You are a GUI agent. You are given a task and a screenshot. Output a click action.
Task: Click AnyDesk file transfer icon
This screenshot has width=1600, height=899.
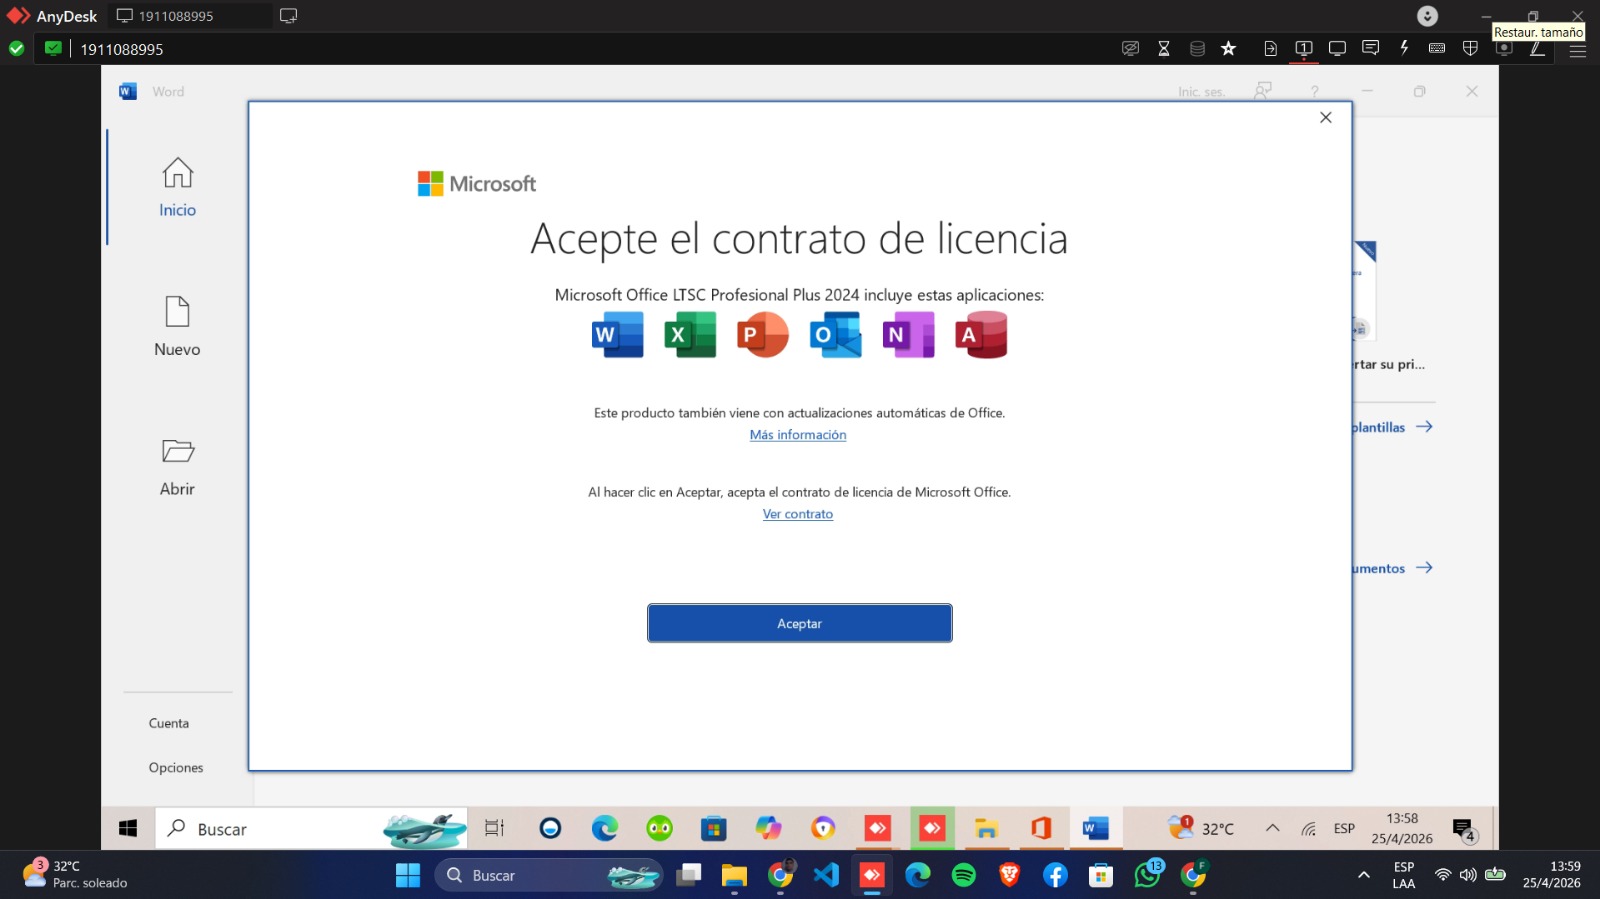click(1271, 48)
